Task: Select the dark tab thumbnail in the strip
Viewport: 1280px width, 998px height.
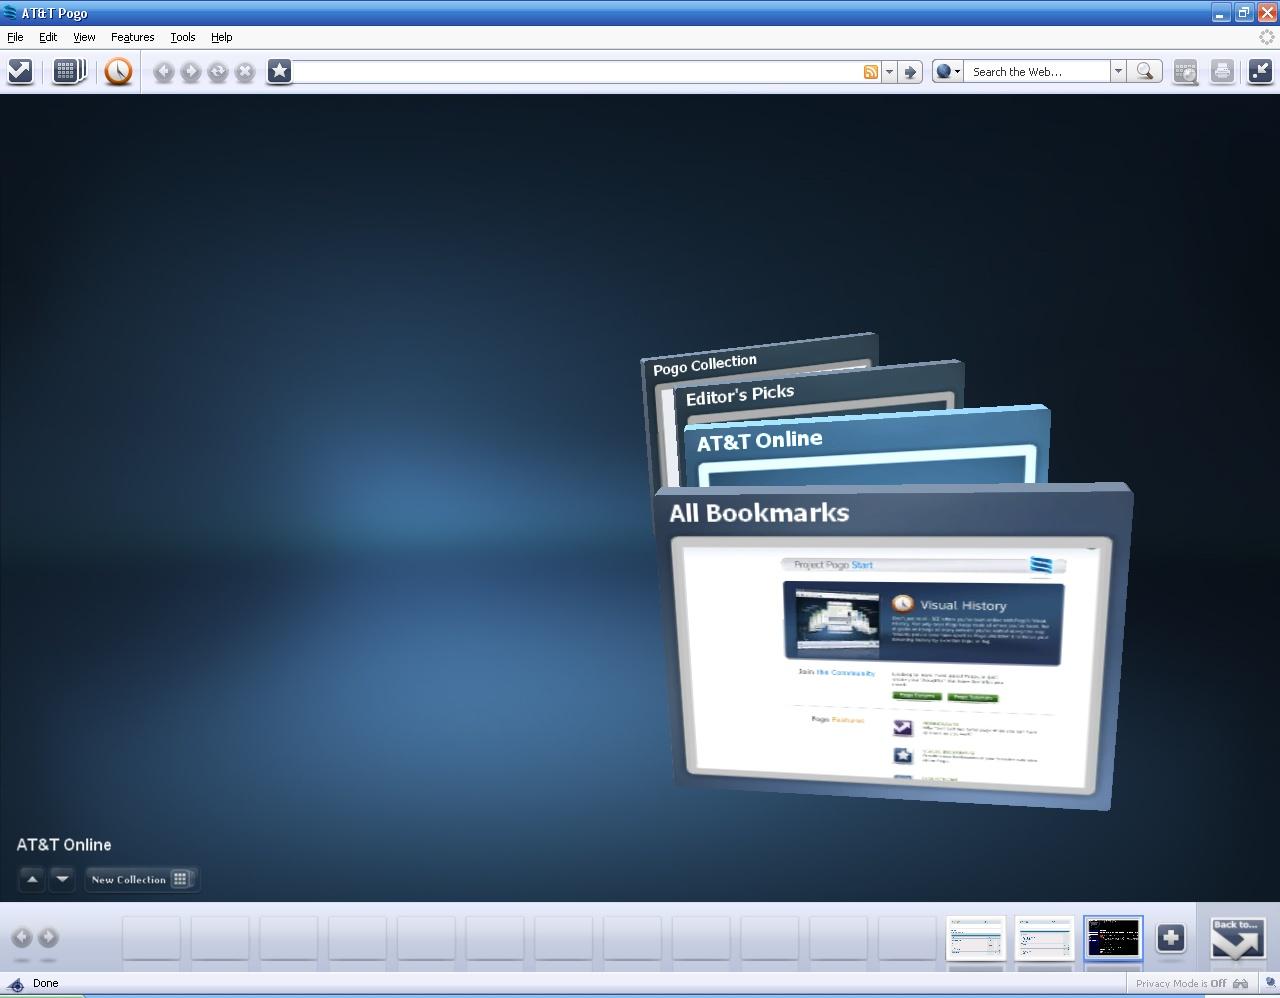Action: coord(1113,938)
